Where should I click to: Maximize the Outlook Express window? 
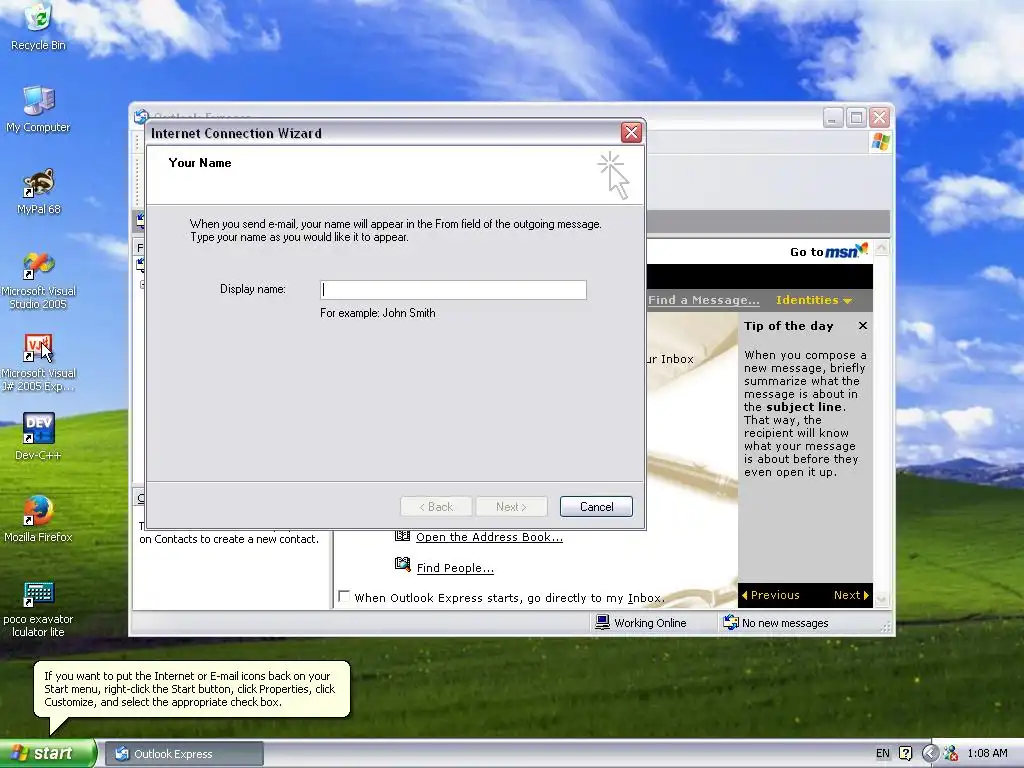pyautogui.click(x=856, y=118)
